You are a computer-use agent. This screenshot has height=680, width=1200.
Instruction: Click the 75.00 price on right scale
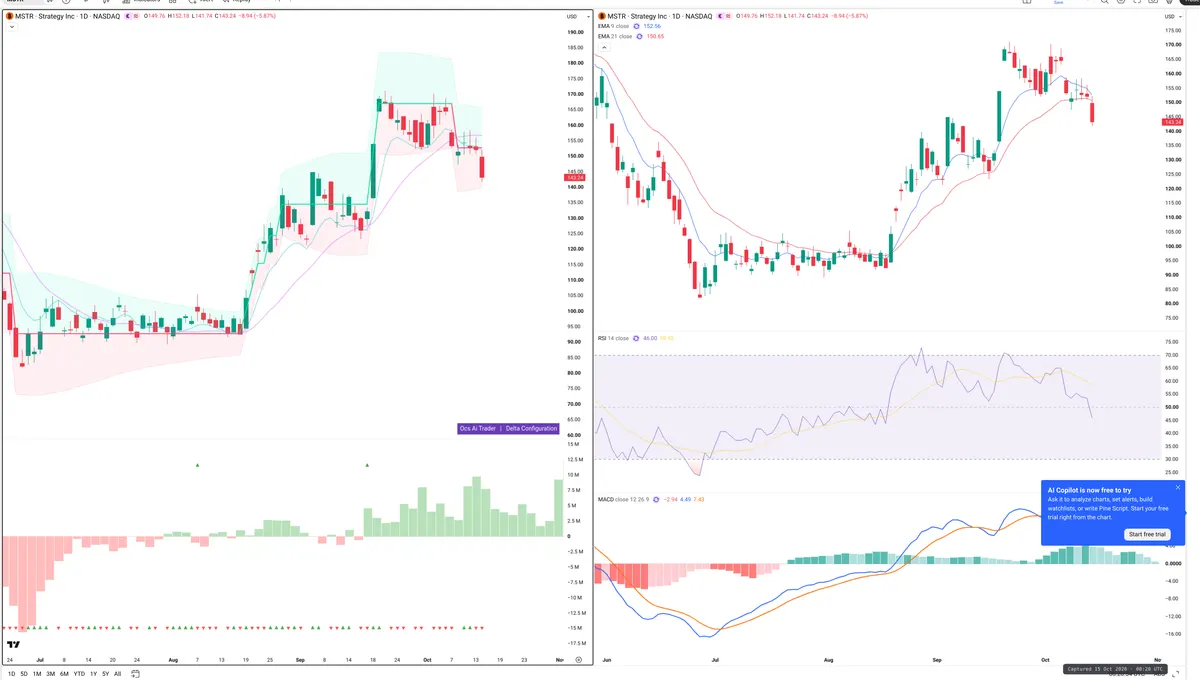pyautogui.click(x=1172, y=318)
